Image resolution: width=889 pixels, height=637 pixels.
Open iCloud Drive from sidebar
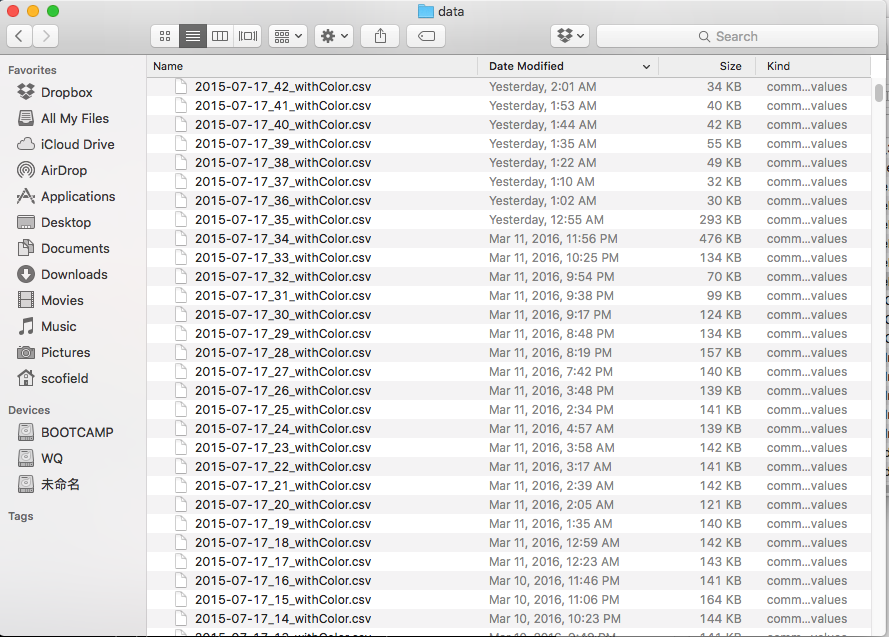tap(77, 144)
